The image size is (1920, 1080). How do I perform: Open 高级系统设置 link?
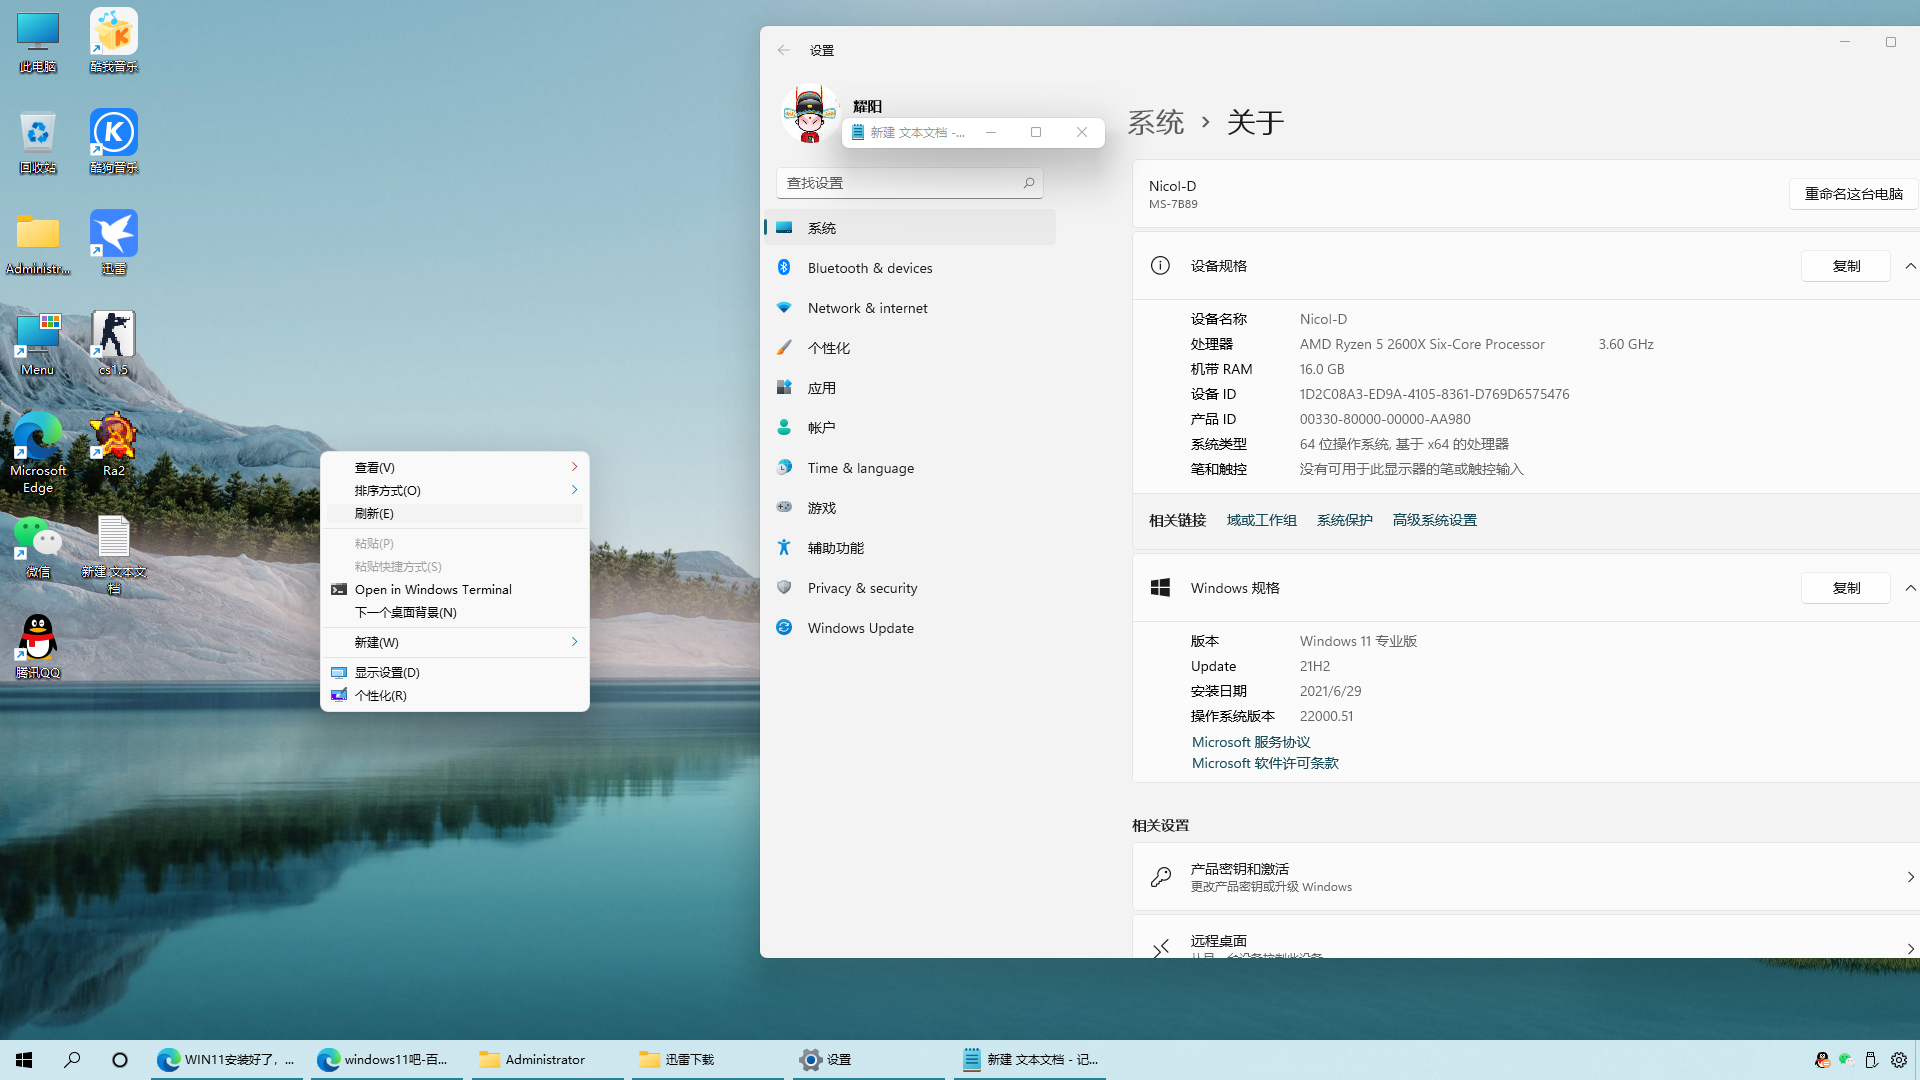[1434, 520]
